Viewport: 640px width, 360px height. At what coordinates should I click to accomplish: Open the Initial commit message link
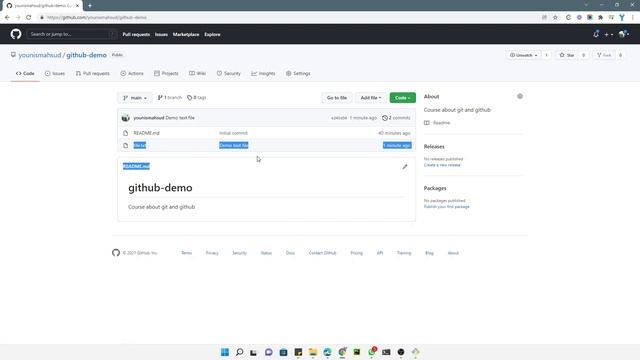pos(233,133)
